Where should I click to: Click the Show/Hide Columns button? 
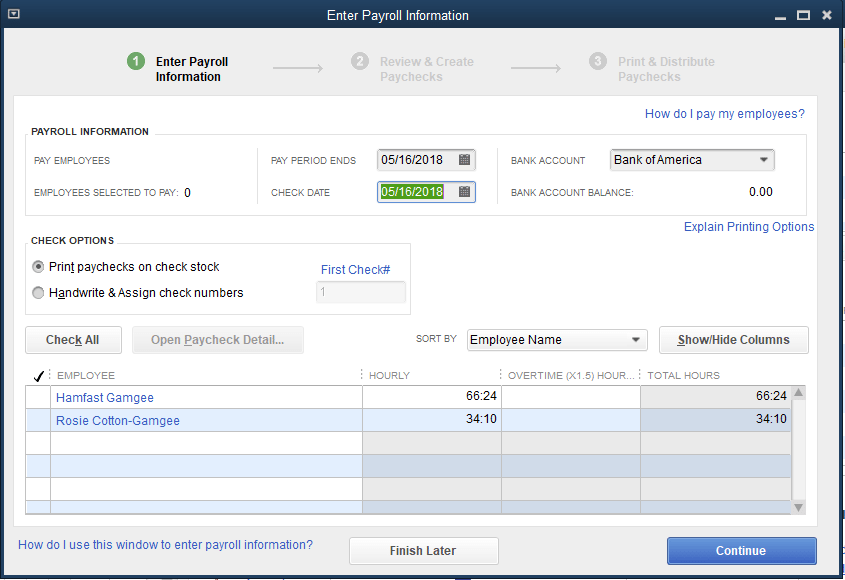pos(733,340)
